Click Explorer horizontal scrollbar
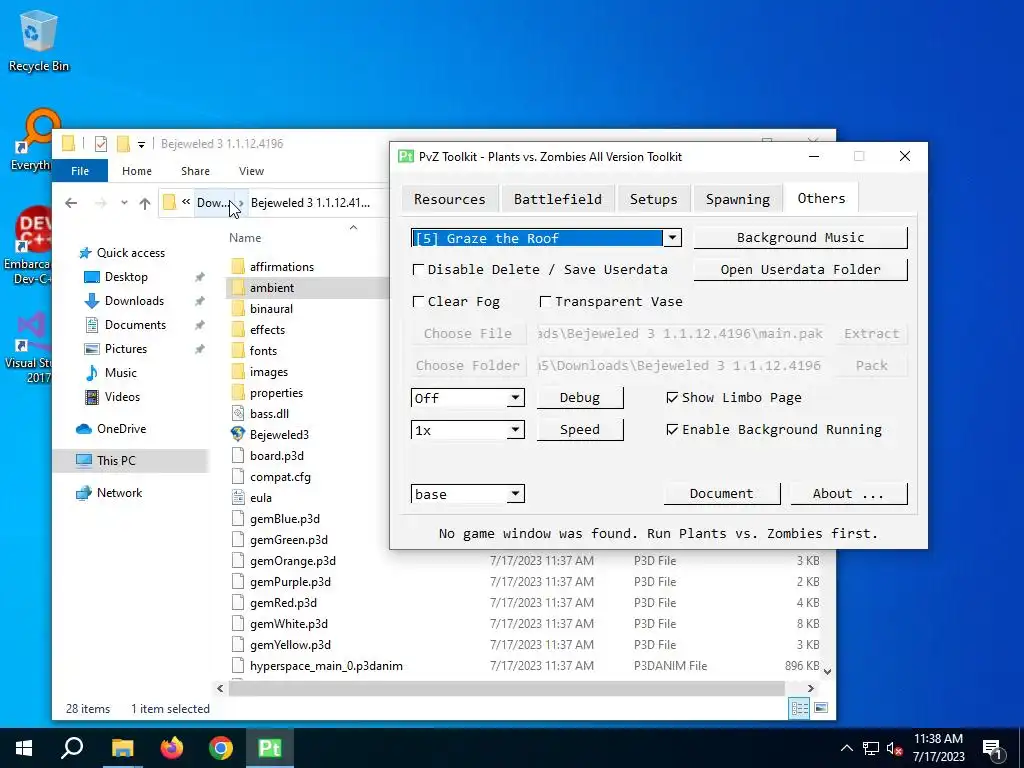Viewport: 1024px width, 768px height. (506, 688)
